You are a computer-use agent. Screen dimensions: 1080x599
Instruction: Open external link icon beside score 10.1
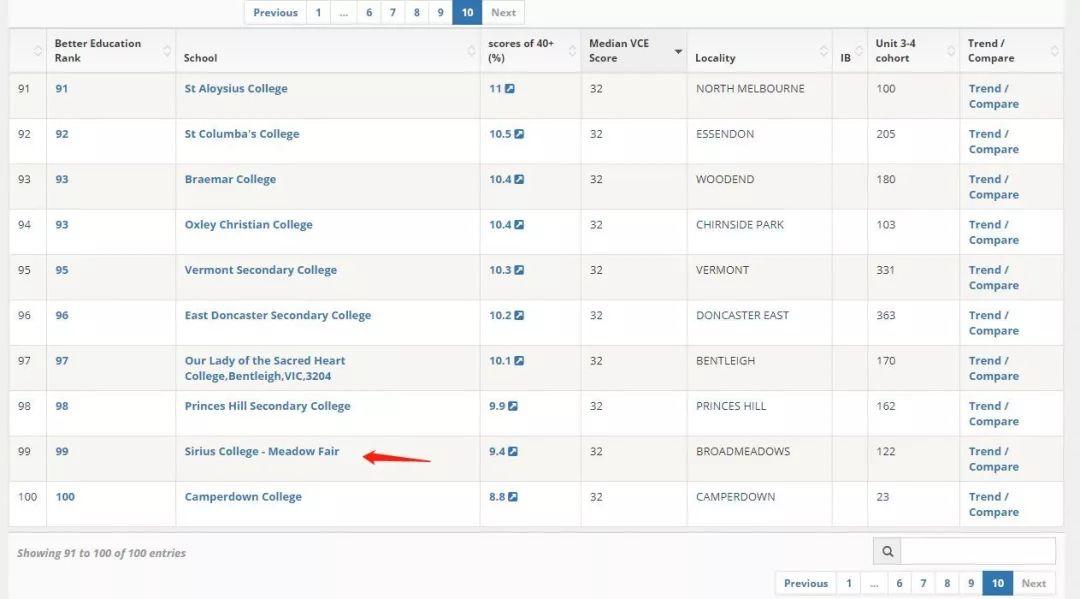(x=519, y=361)
